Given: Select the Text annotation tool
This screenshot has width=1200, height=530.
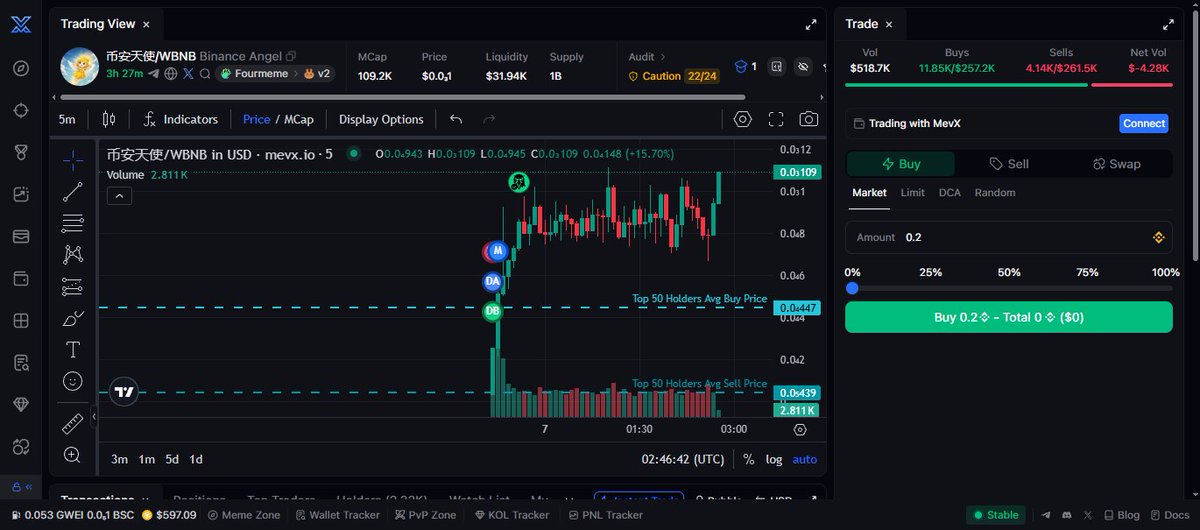Looking at the screenshot, I should pyautogui.click(x=72, y=350).
